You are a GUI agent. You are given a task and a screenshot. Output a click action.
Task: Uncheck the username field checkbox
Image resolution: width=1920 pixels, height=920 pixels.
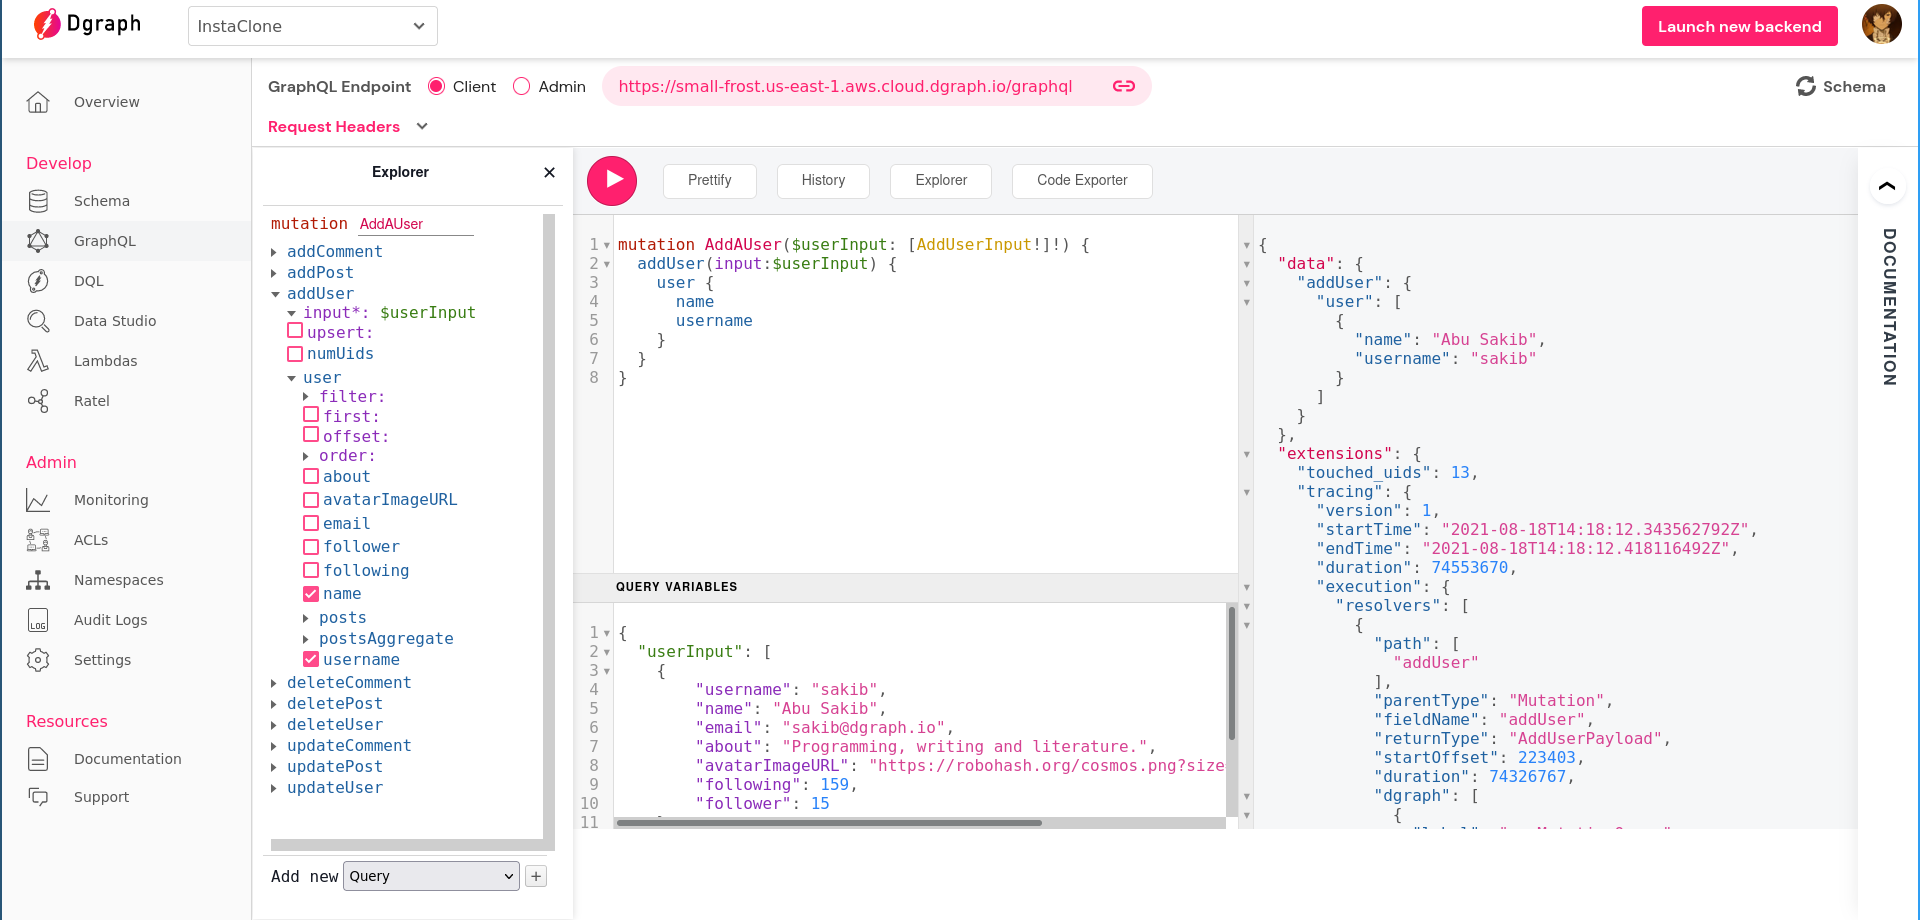coord(311,659)
